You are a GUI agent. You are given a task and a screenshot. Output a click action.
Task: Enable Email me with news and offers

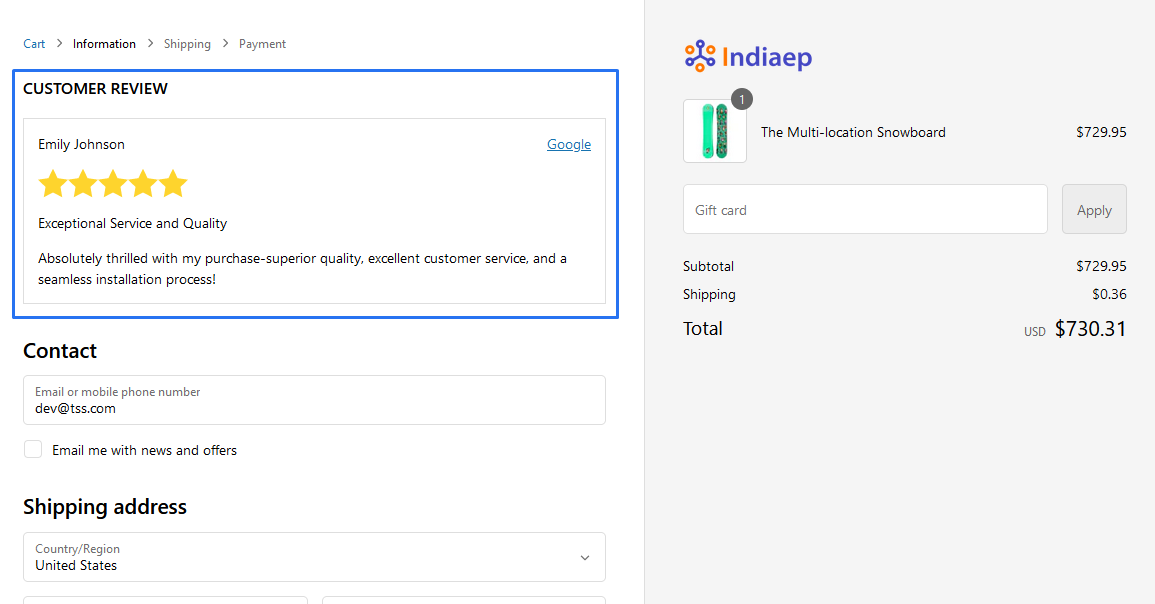click(33, 450)
